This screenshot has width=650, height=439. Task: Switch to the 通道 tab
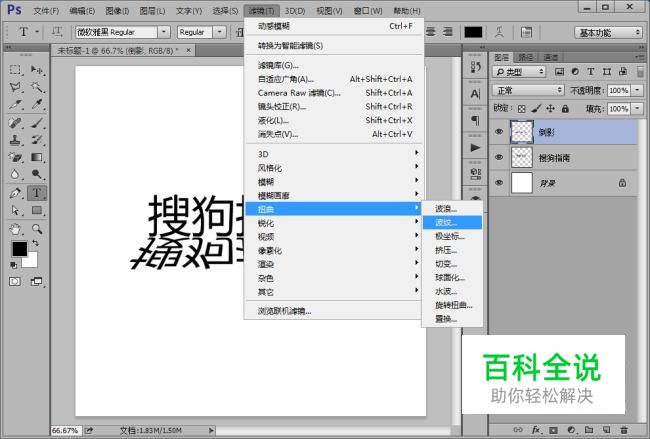coord(551,57)
